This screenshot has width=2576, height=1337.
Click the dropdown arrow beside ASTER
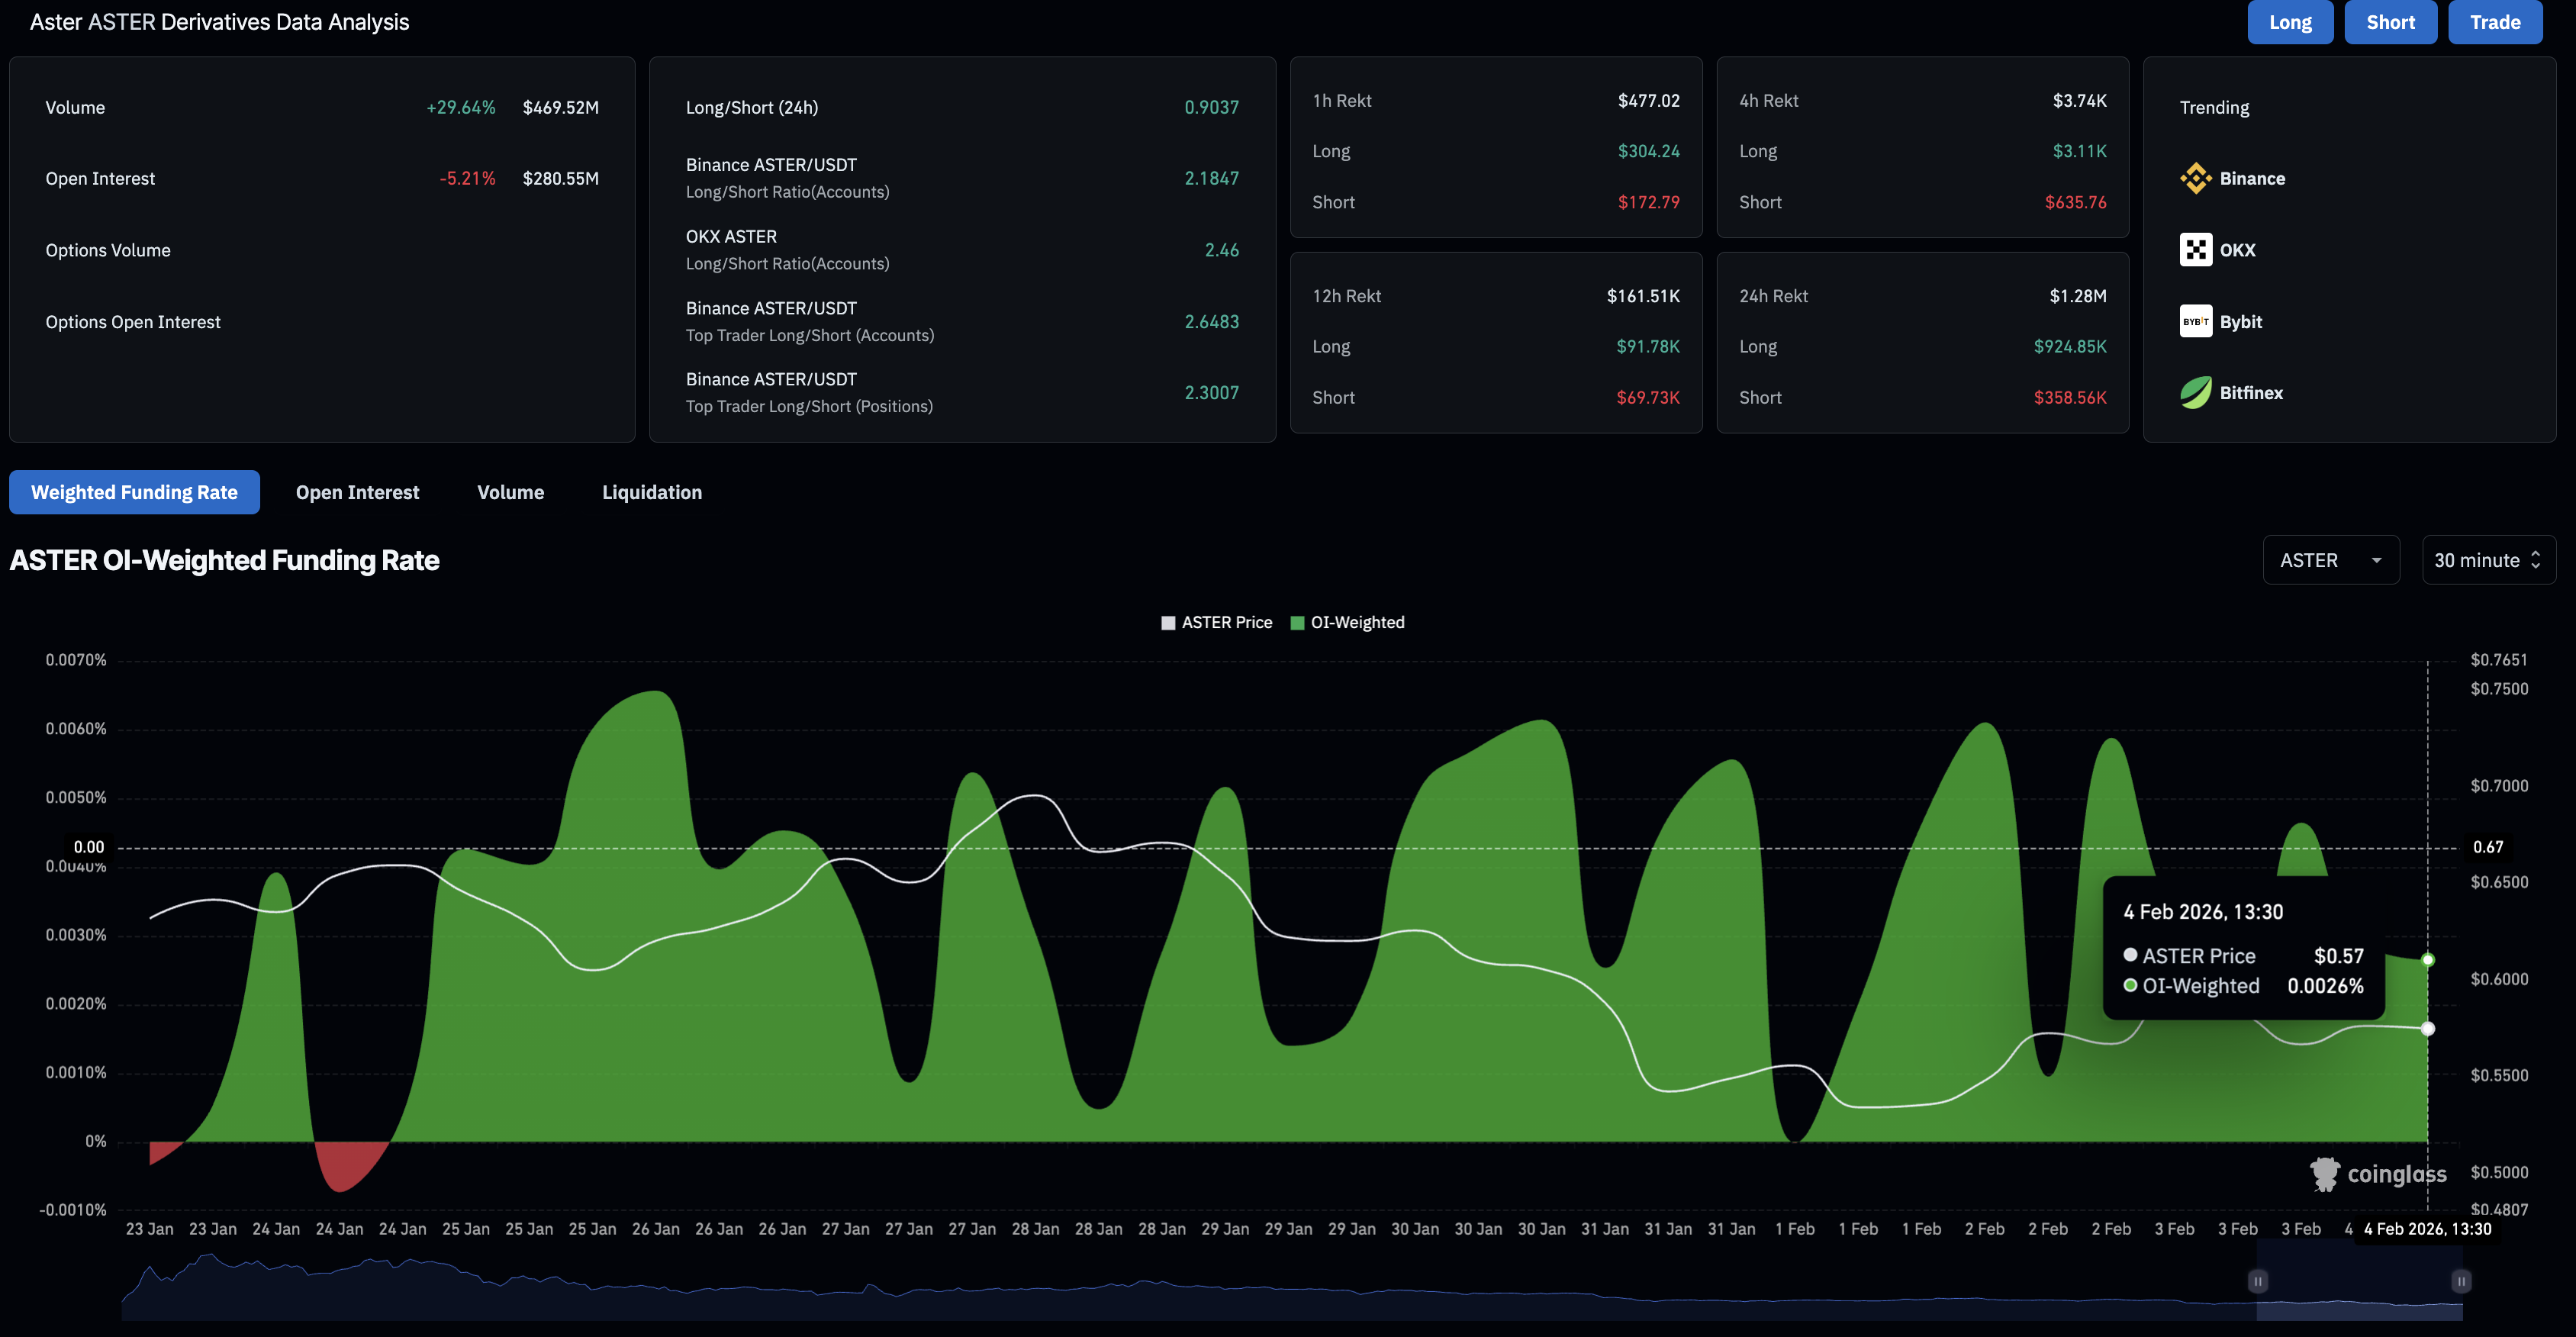[x=2376, y=561]
